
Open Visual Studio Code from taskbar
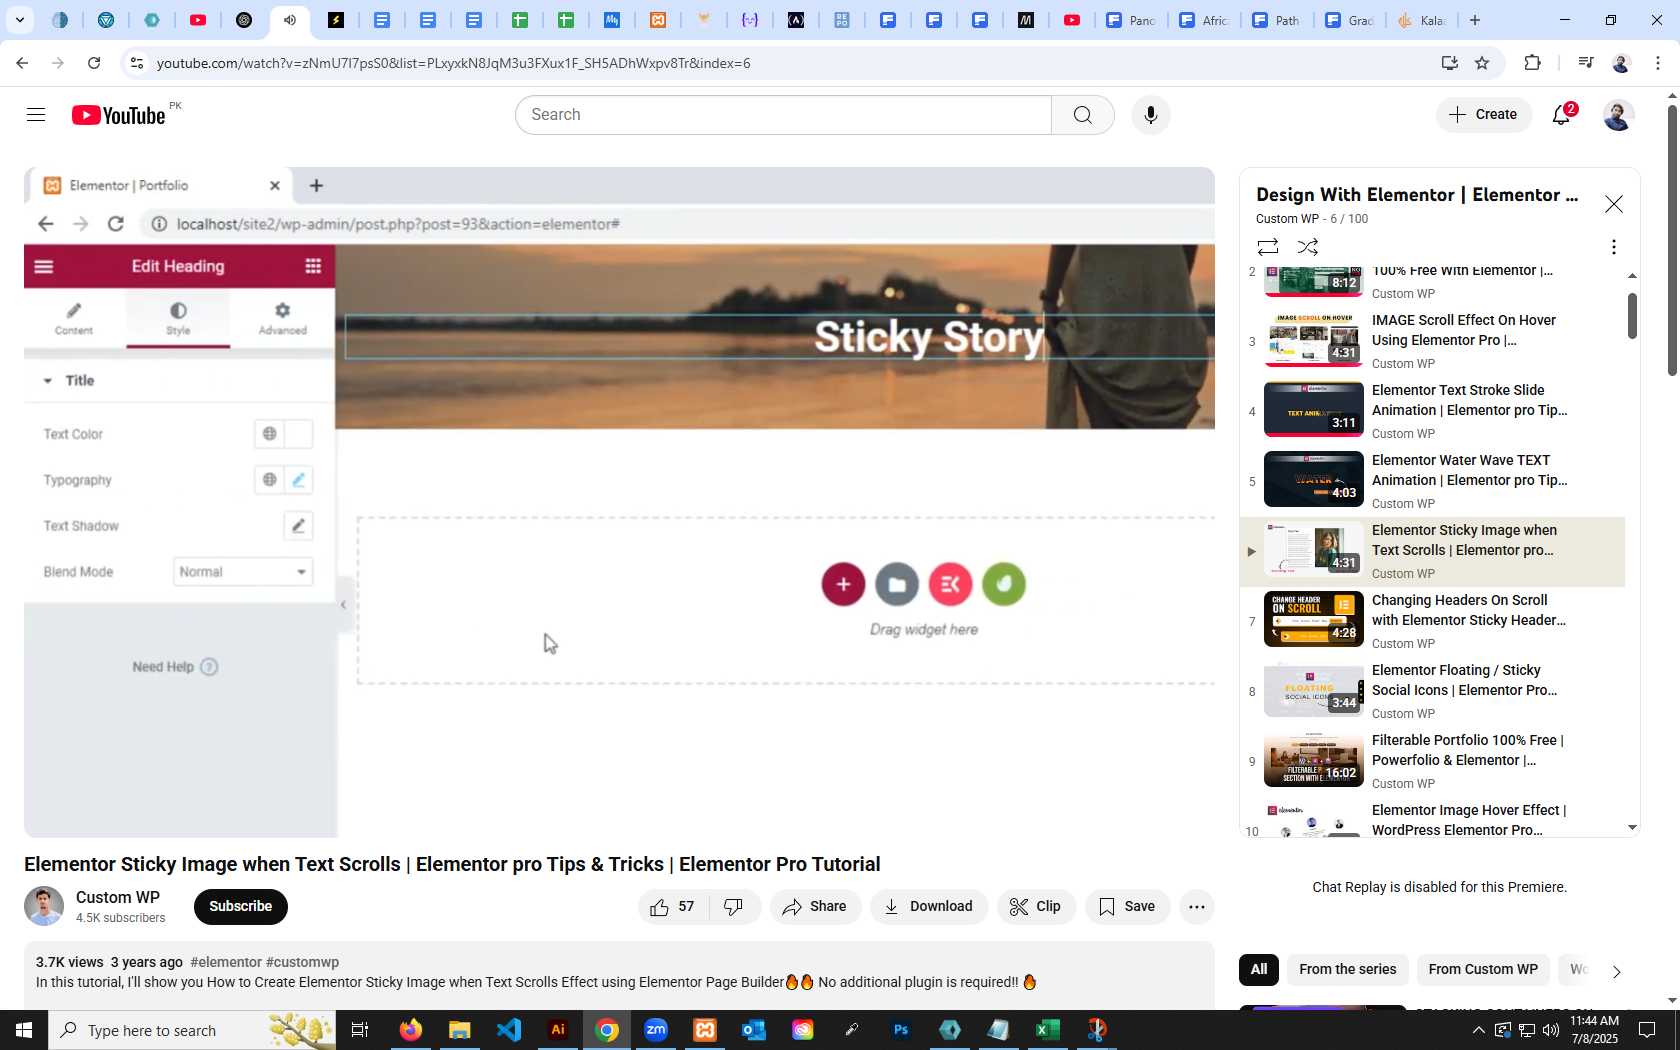[x=509, y=1030]
